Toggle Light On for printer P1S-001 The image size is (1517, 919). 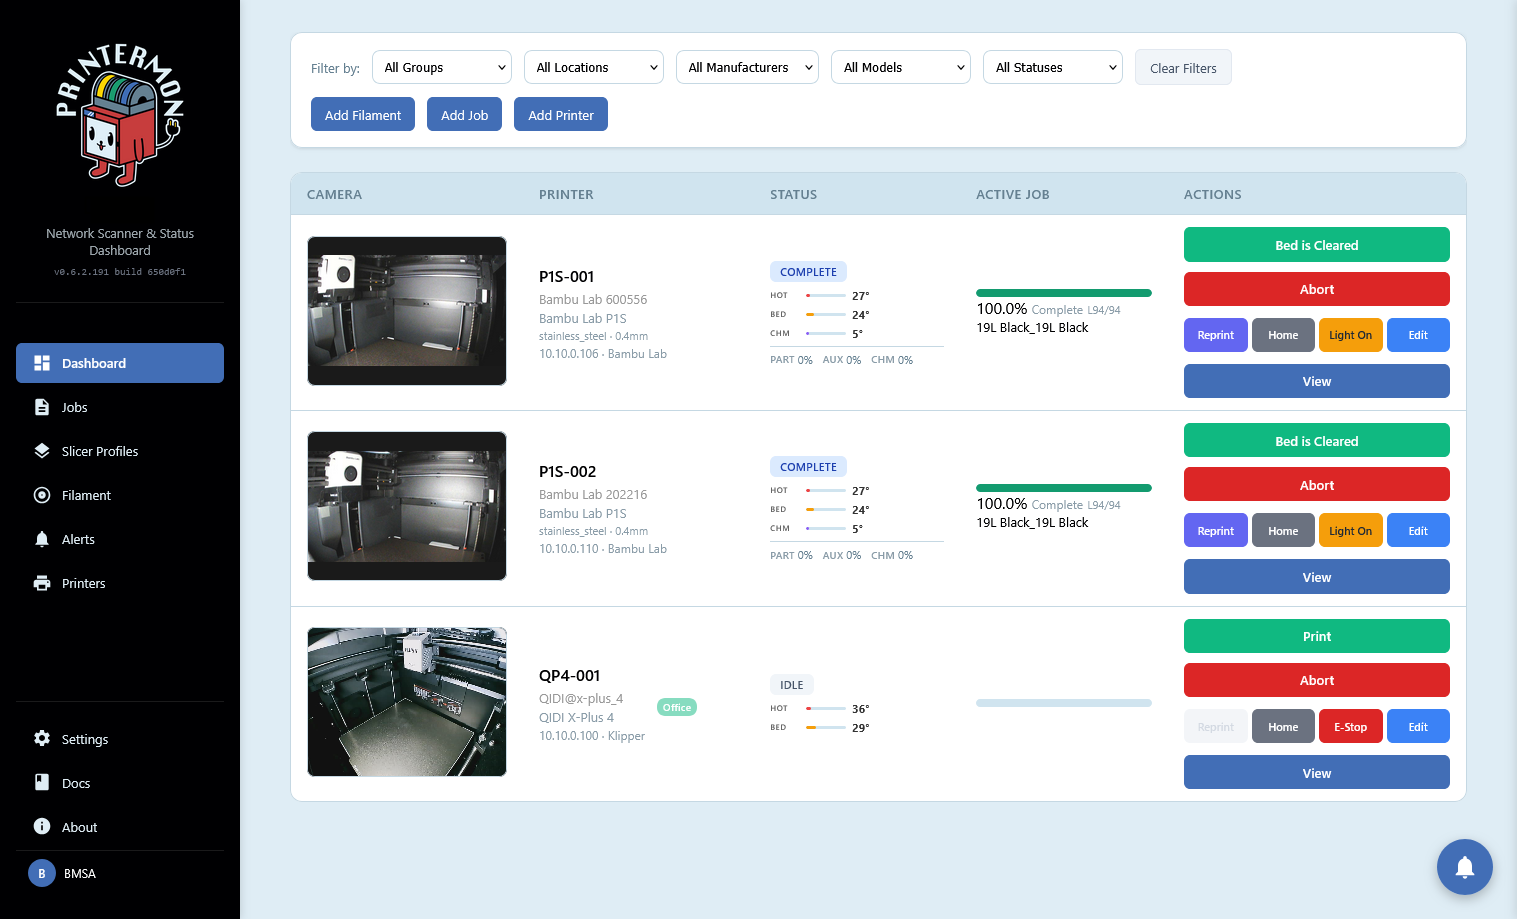(x=1350, y=335)
